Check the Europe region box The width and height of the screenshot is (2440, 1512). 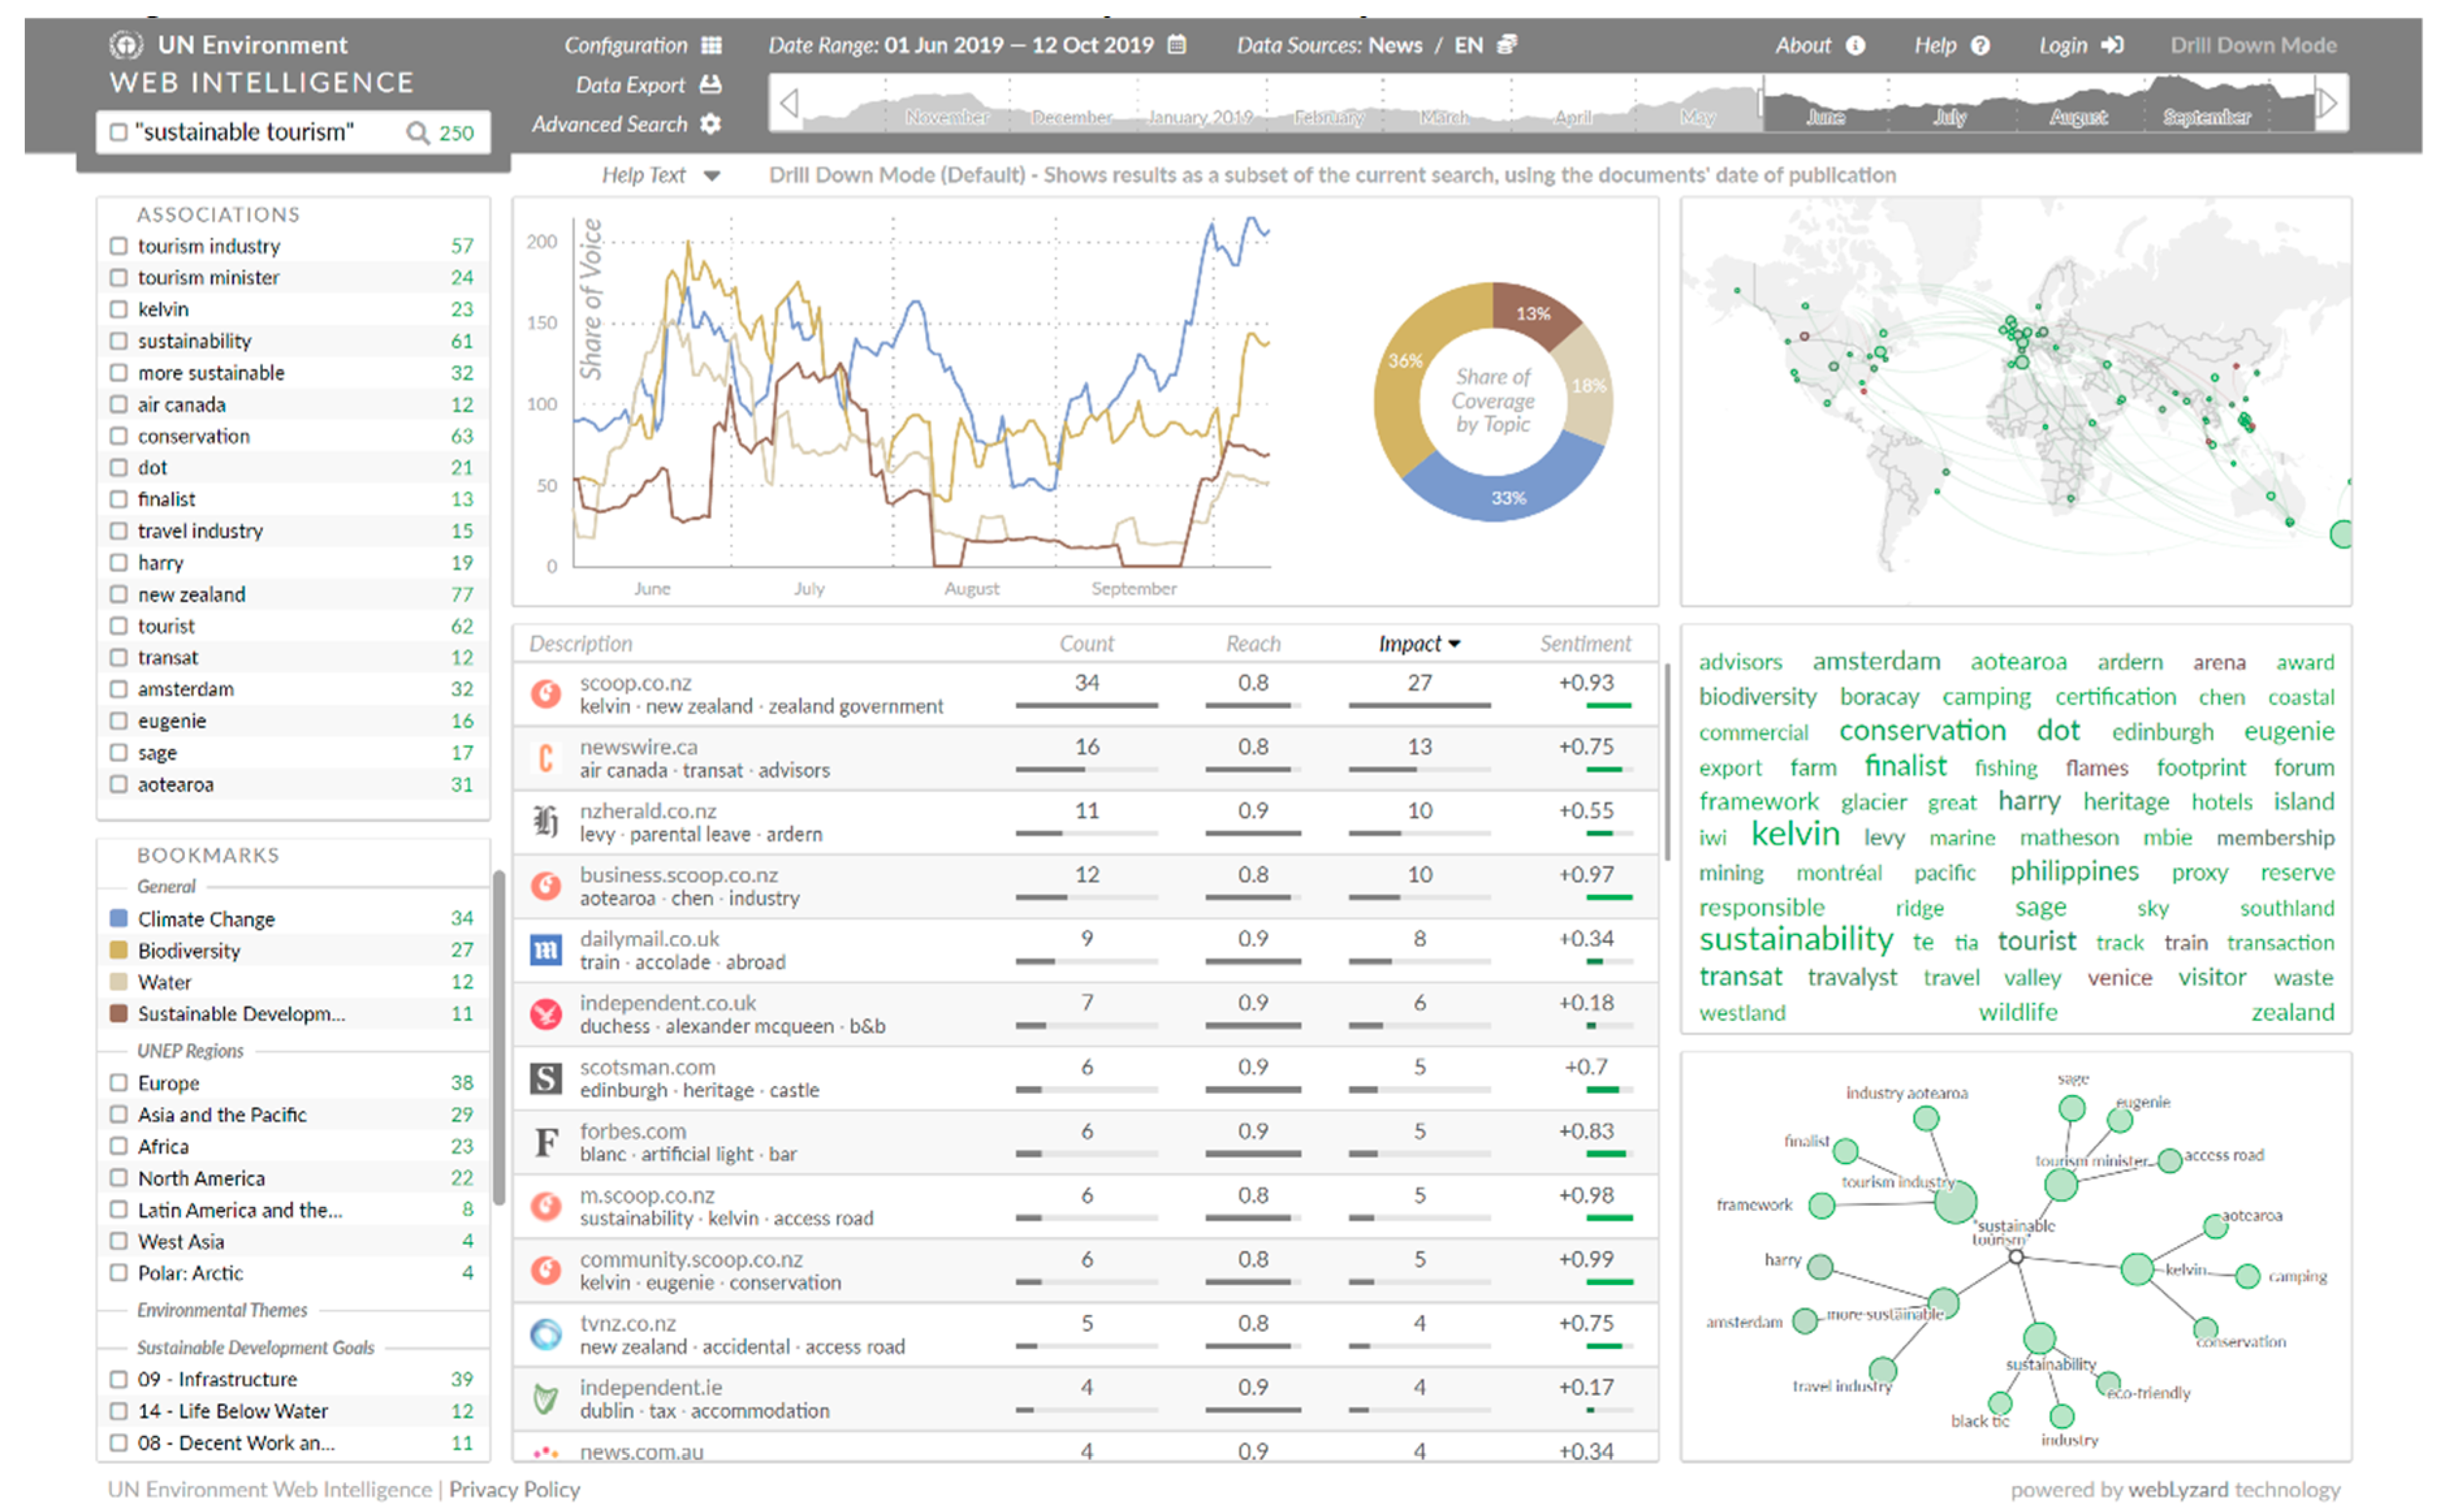coord(118,1083)
